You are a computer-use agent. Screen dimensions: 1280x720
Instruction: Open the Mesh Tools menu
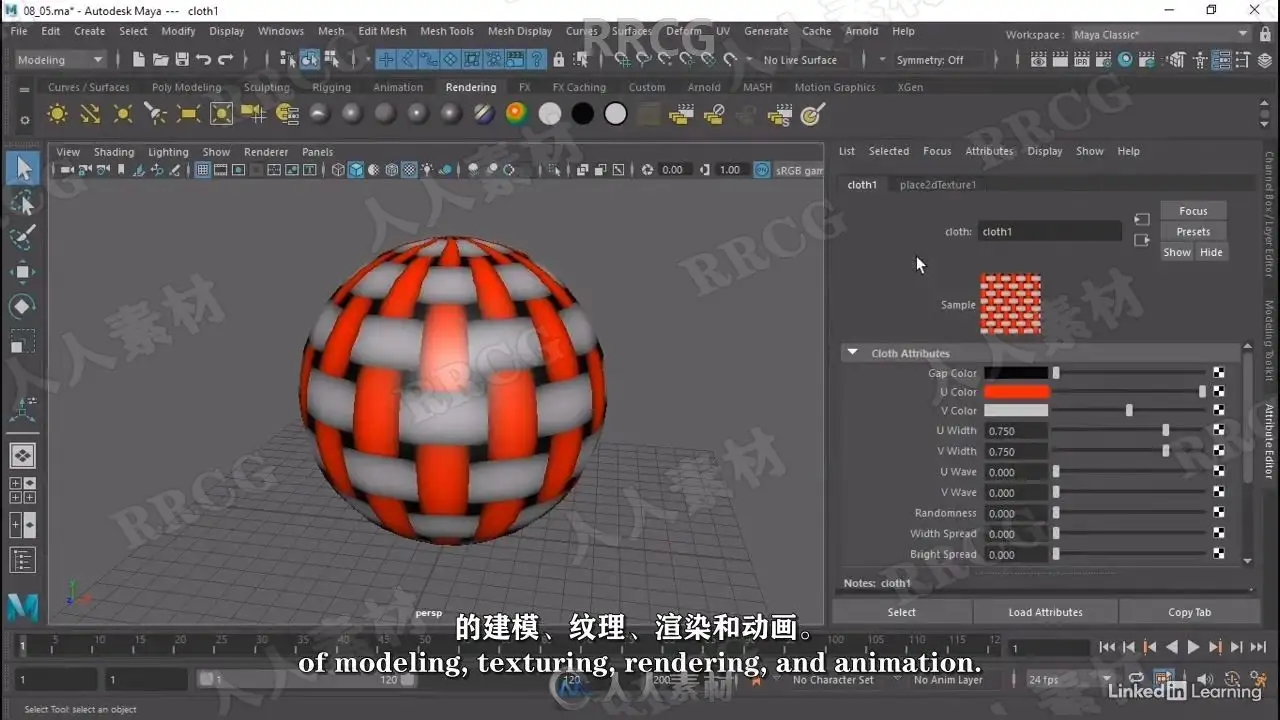click(x=447, y=31)
